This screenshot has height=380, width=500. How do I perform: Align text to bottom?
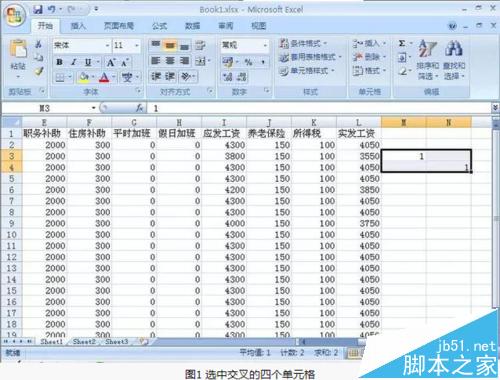(184, 45)
